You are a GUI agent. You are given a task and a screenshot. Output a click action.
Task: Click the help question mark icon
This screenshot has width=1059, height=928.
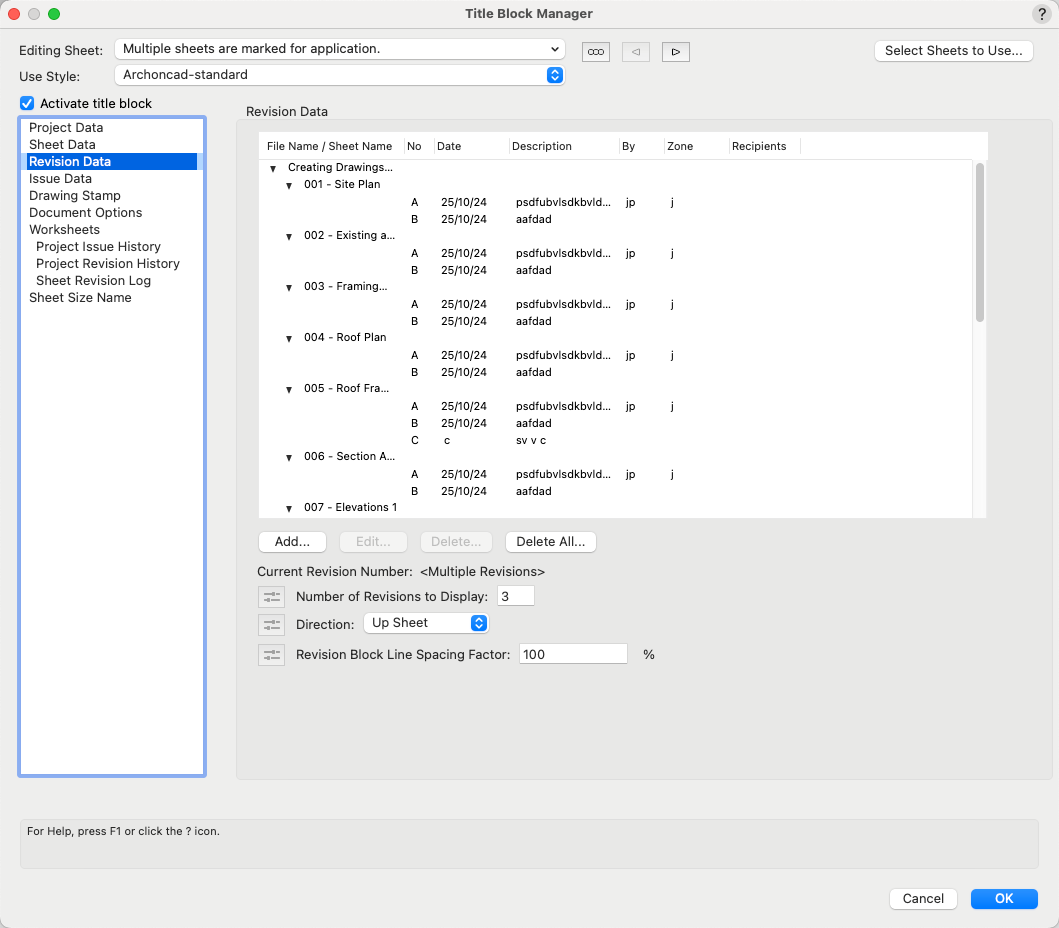[1040, 14]
